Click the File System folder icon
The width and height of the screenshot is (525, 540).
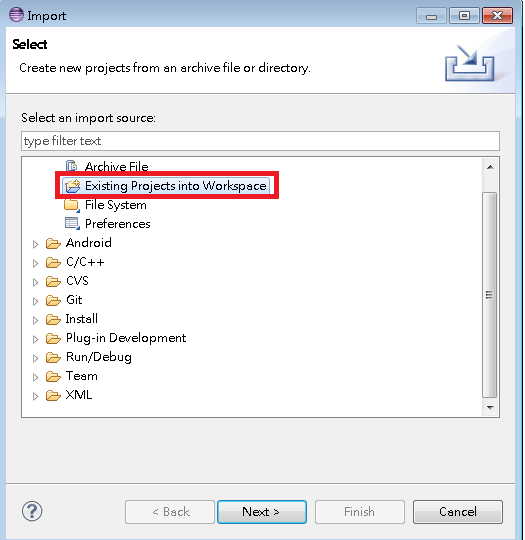tap(72, 205)
